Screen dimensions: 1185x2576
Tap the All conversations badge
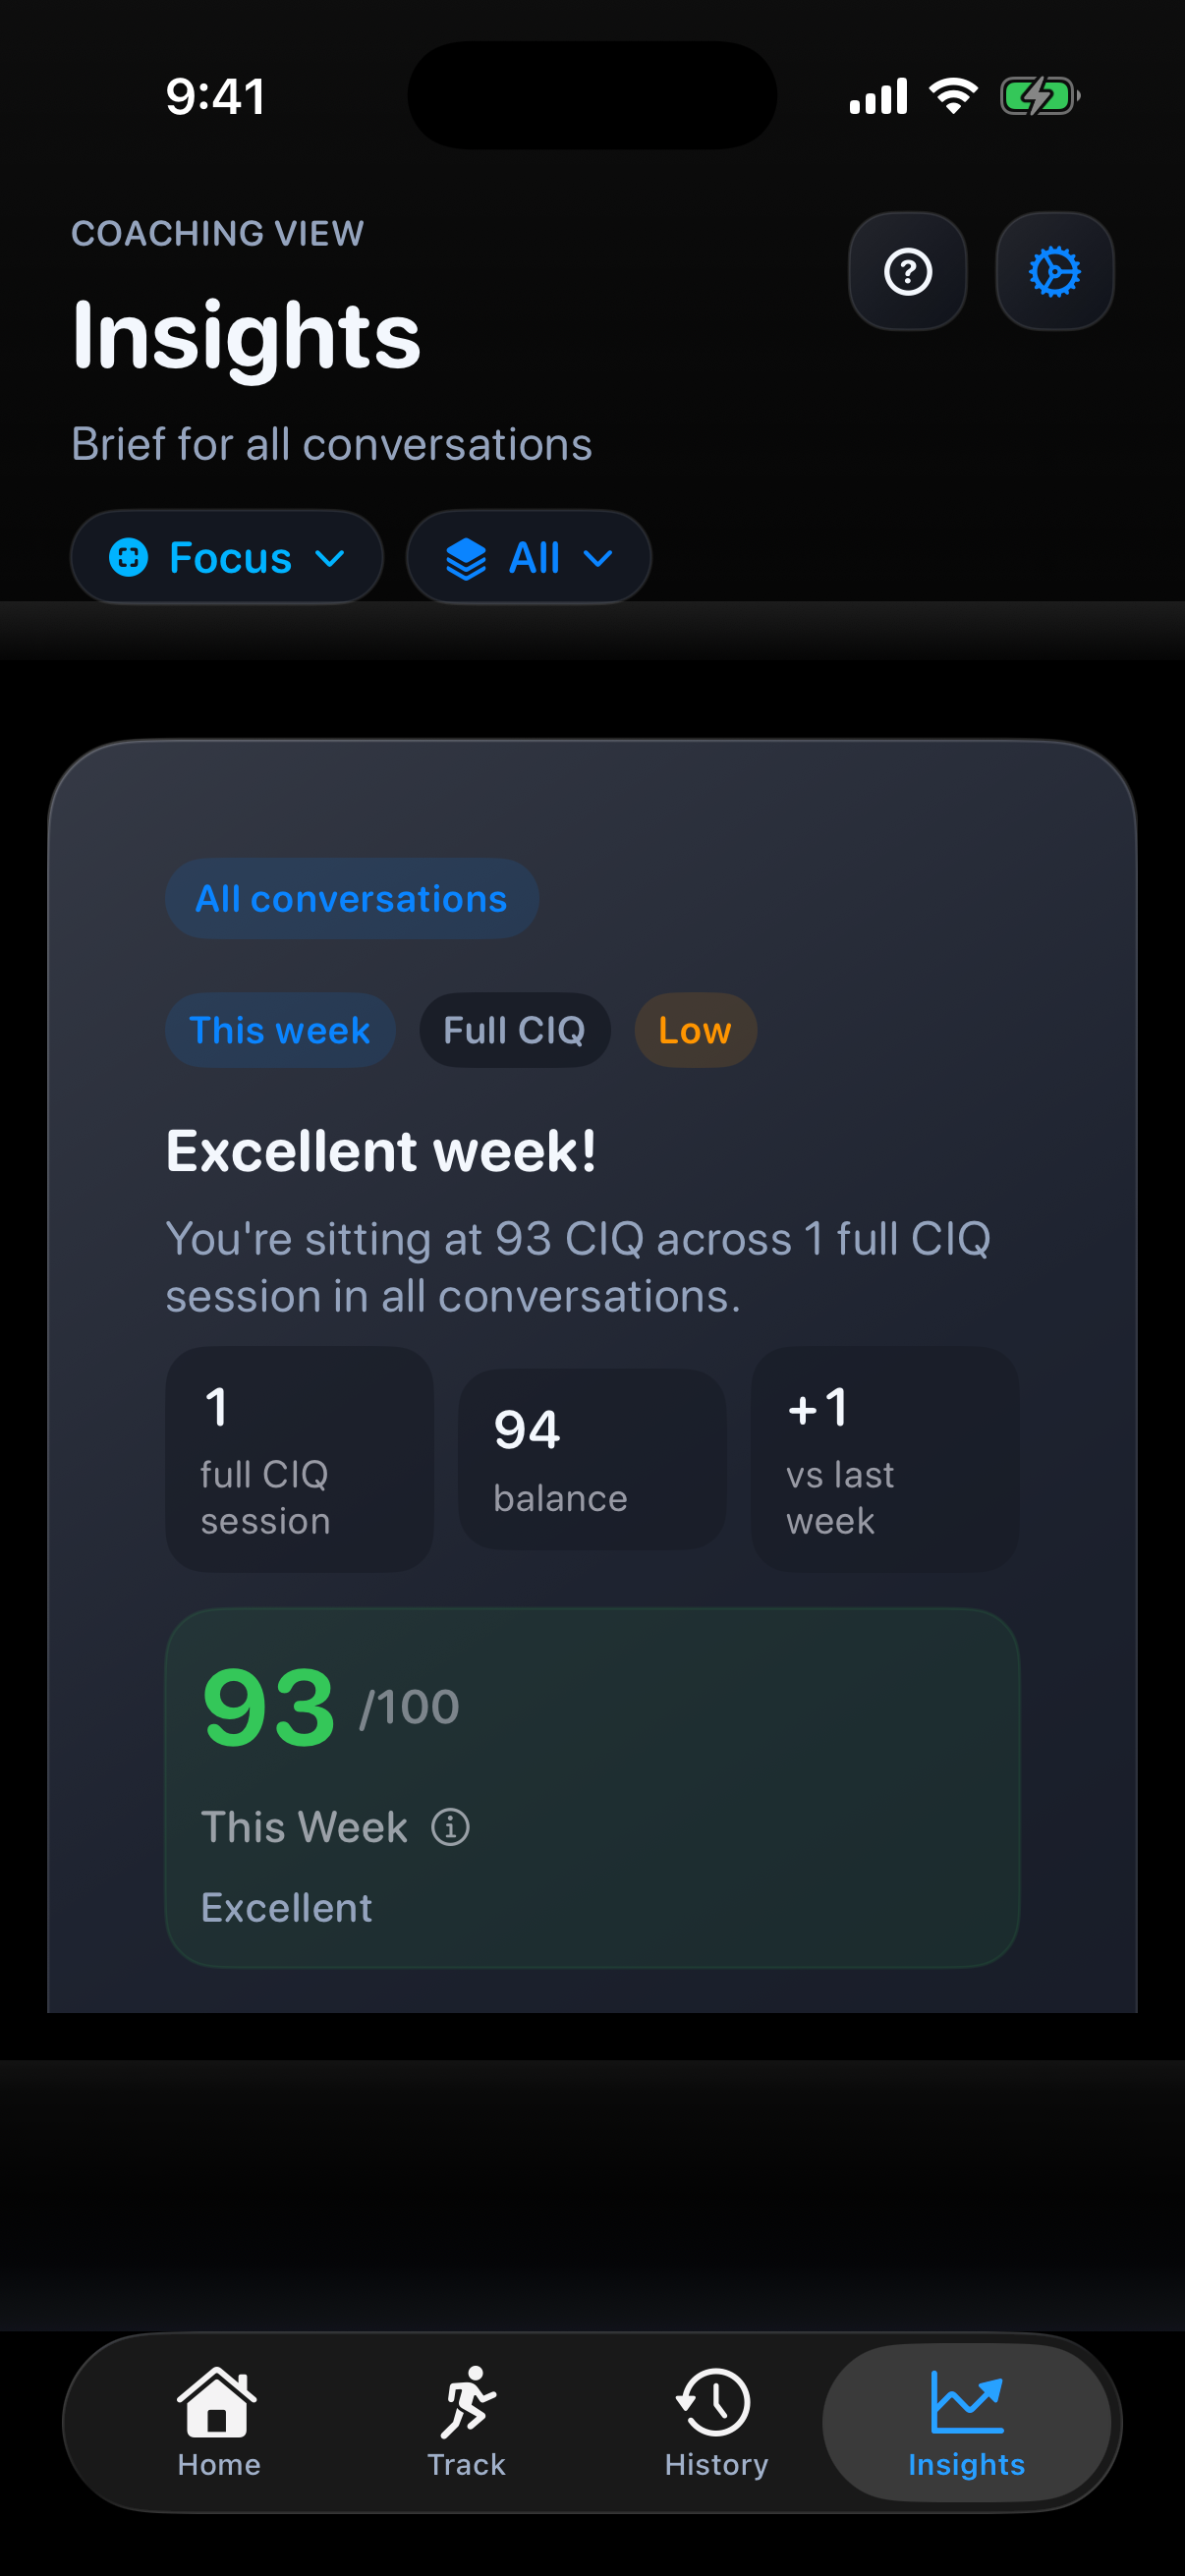point(351,897)
